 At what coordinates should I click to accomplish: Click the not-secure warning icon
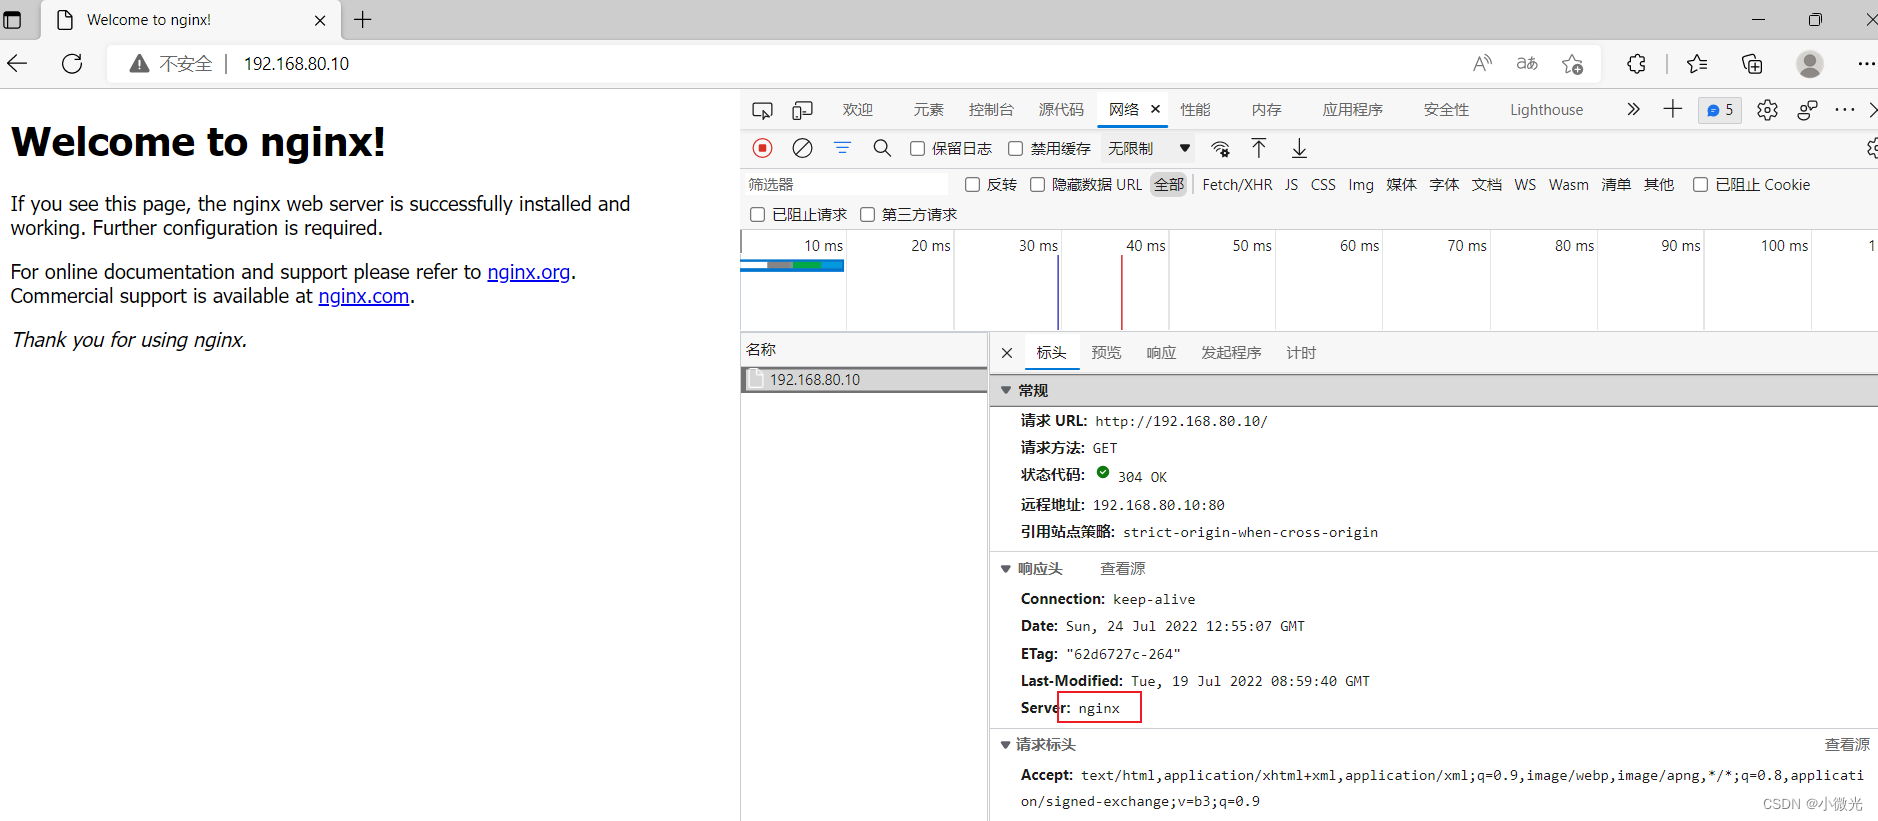(140, 64)
